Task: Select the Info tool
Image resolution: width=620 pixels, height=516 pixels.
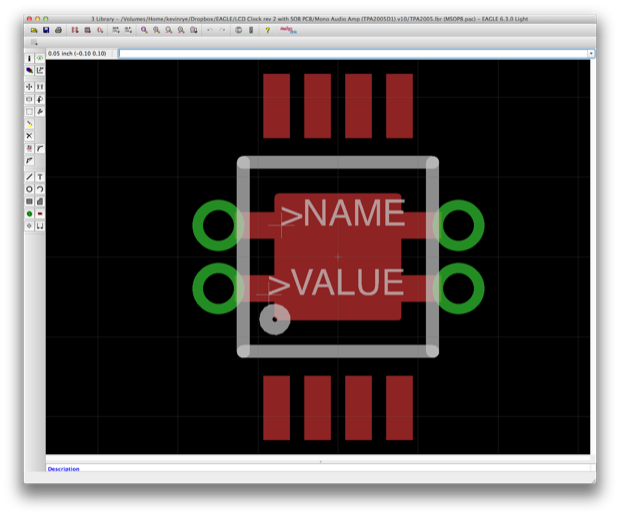Action: (x=29, y=59)
